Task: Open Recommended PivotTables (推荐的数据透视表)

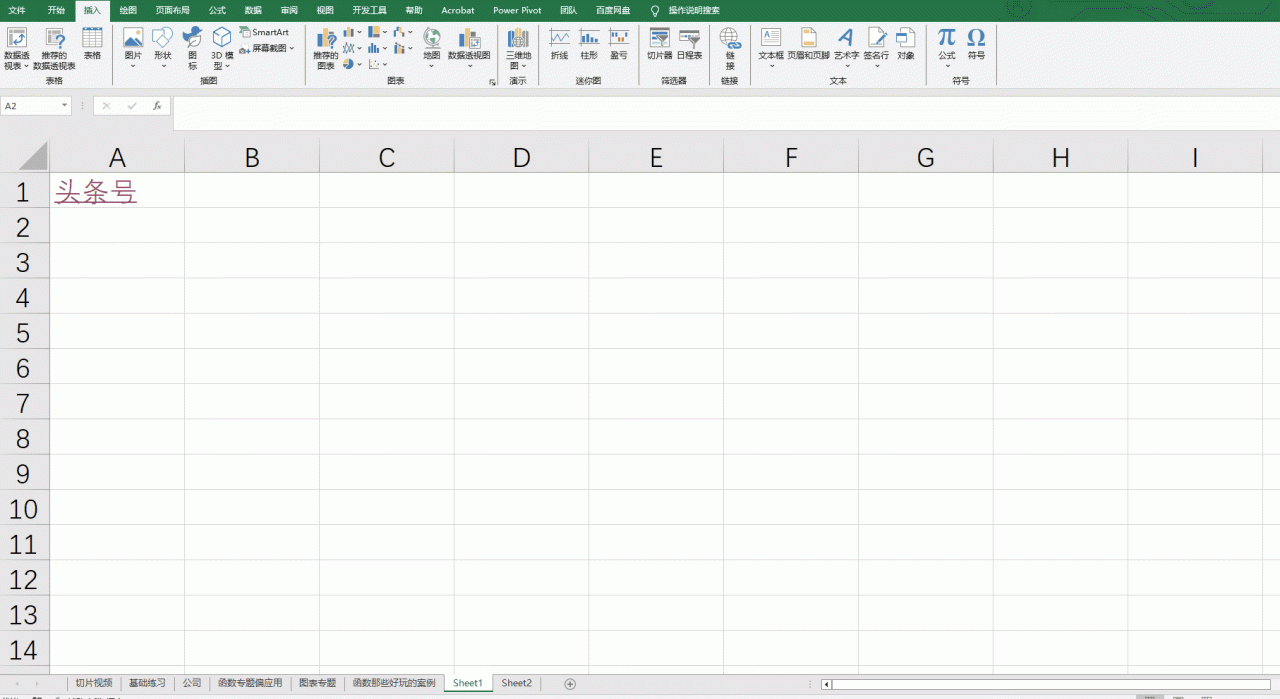Action: point(54,48)
